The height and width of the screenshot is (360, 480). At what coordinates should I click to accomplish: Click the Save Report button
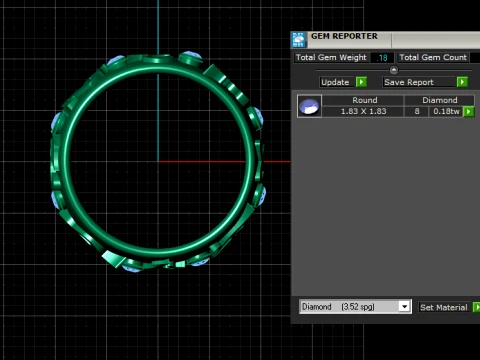(419, 82)
